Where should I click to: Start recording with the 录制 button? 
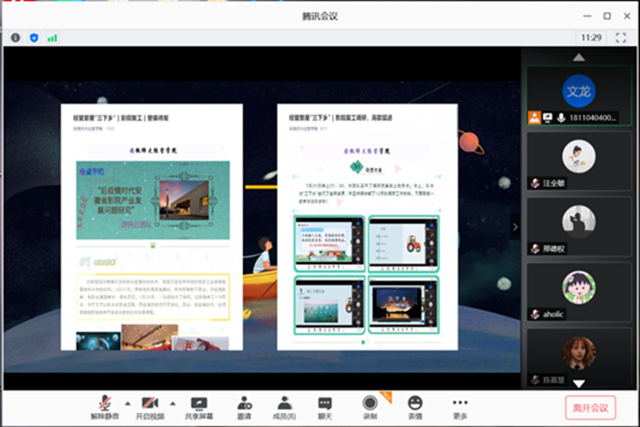369,402
